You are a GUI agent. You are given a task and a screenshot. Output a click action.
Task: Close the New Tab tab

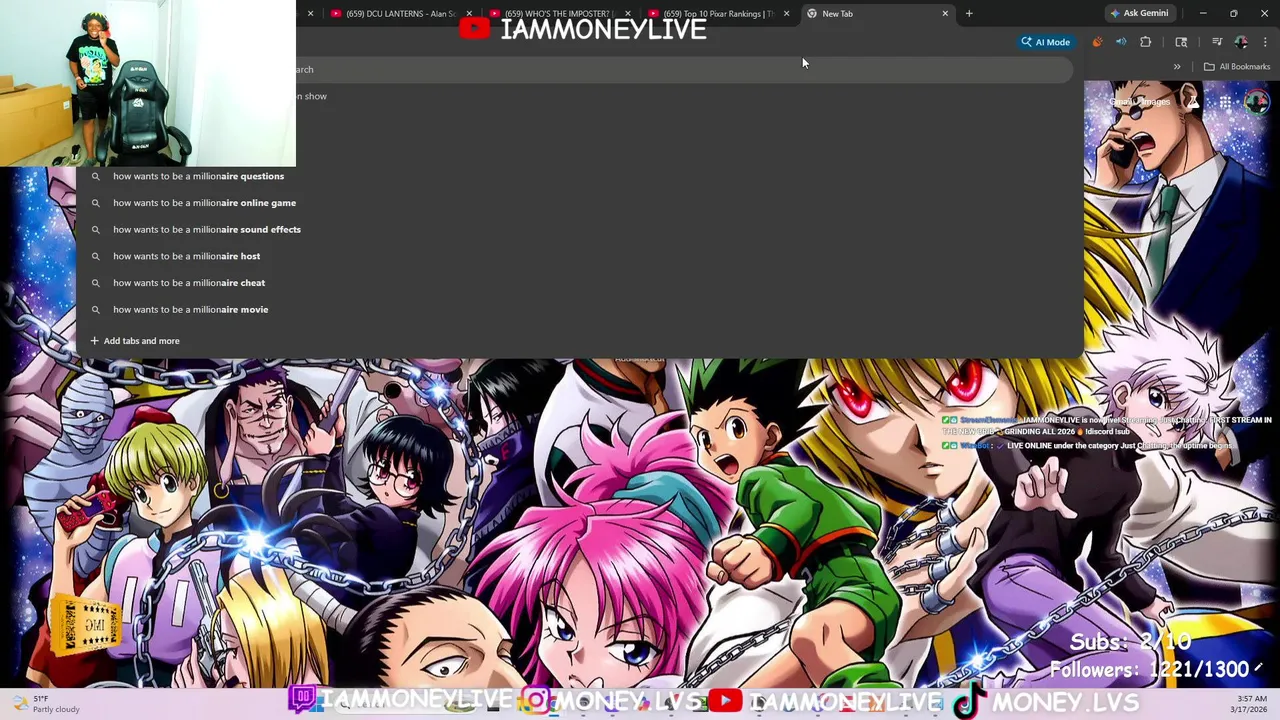(x=945, y=14)
